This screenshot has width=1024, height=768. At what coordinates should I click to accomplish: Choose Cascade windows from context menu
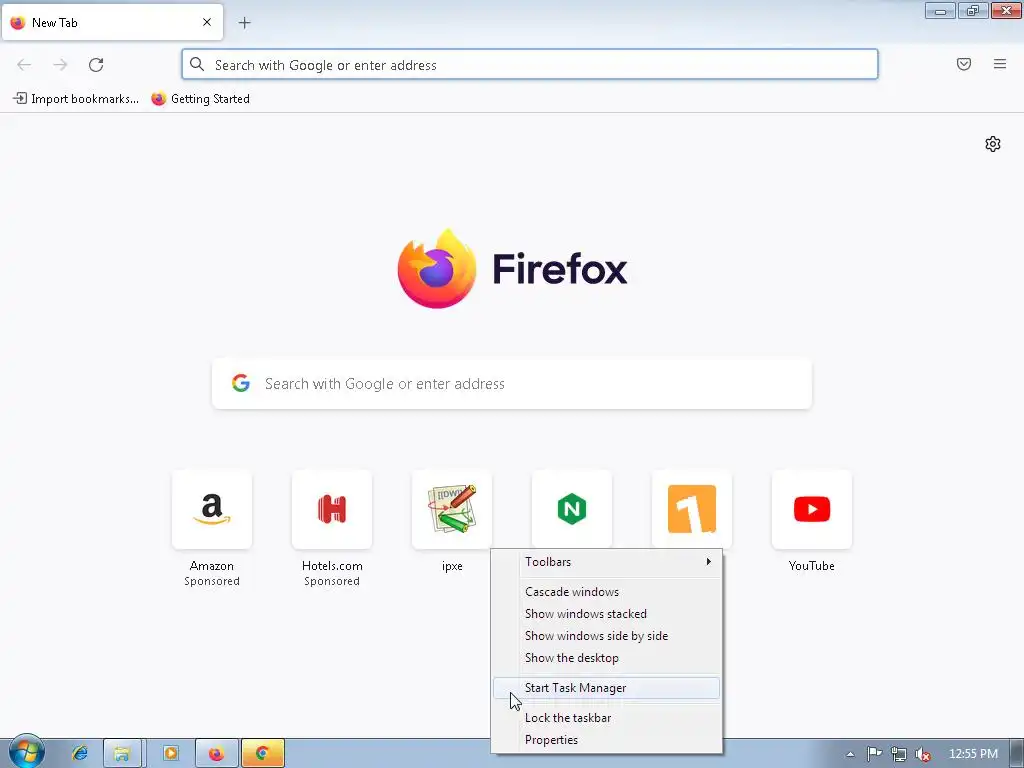607,592
